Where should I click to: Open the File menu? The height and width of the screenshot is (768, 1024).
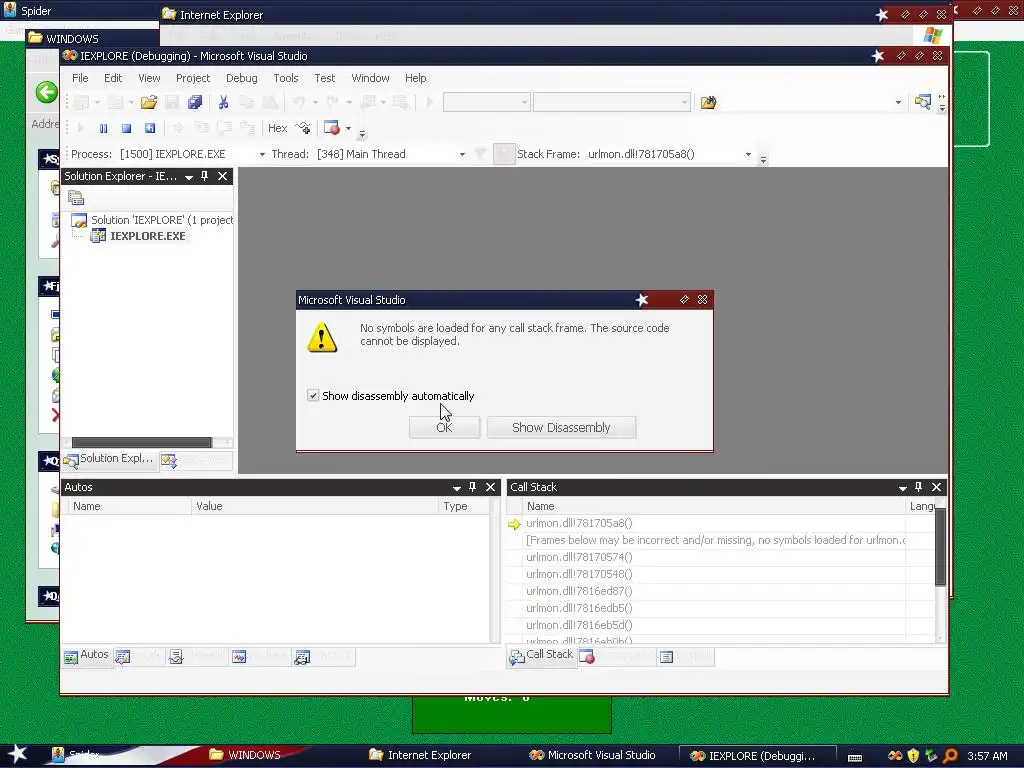pos(80,78)
